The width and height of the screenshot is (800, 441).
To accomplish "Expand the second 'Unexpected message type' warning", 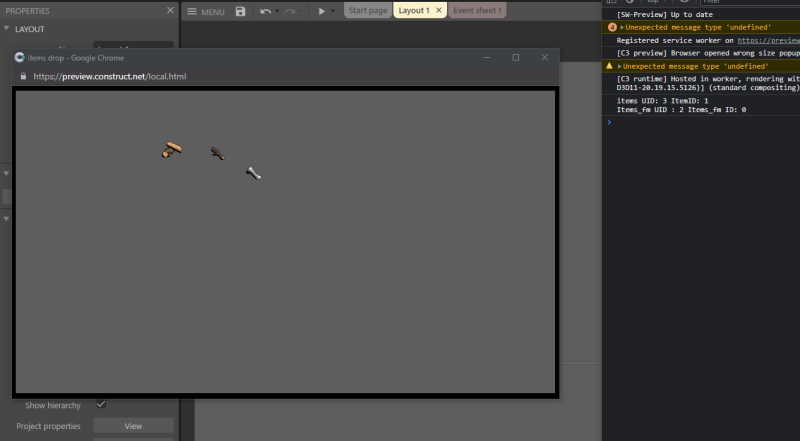I will 619,66.
